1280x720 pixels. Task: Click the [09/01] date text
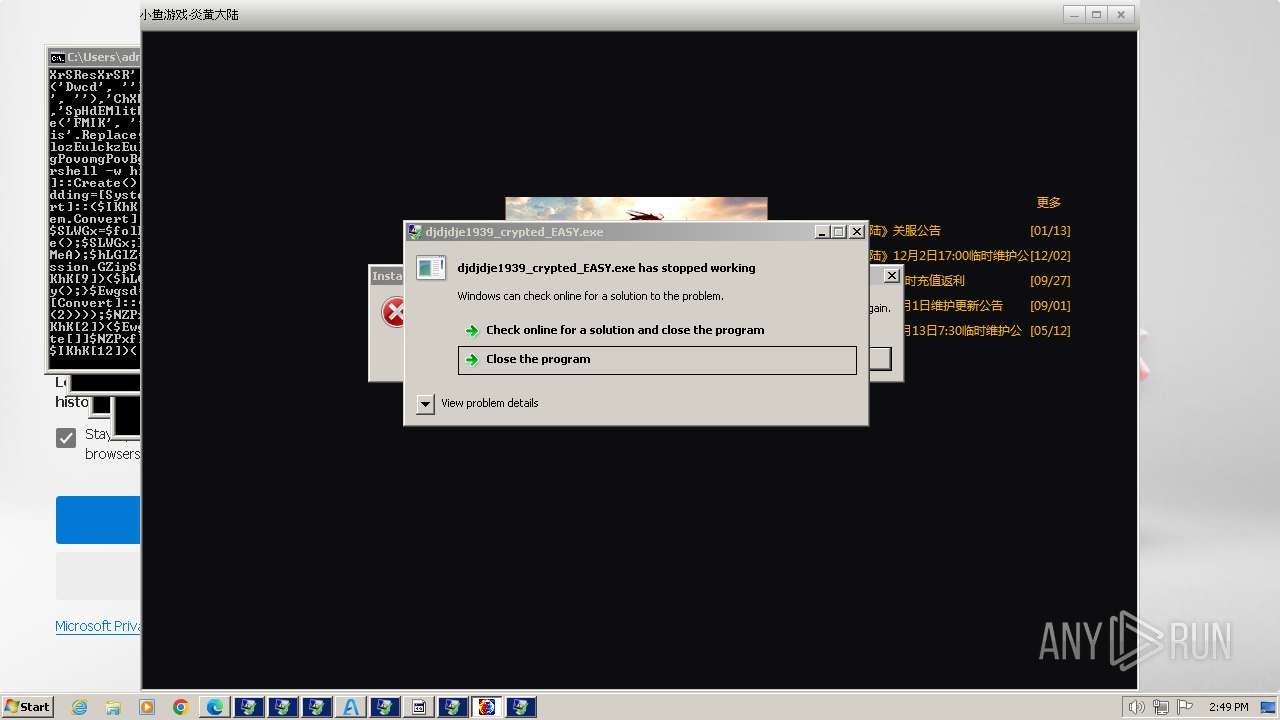pyautogui.click(x=1050, y=306)
